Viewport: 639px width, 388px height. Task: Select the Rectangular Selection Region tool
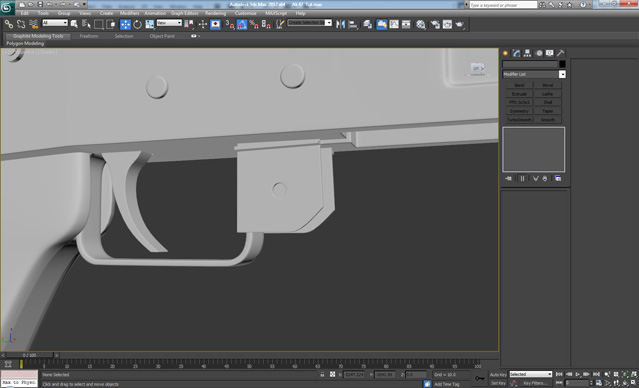coord(99,24)
